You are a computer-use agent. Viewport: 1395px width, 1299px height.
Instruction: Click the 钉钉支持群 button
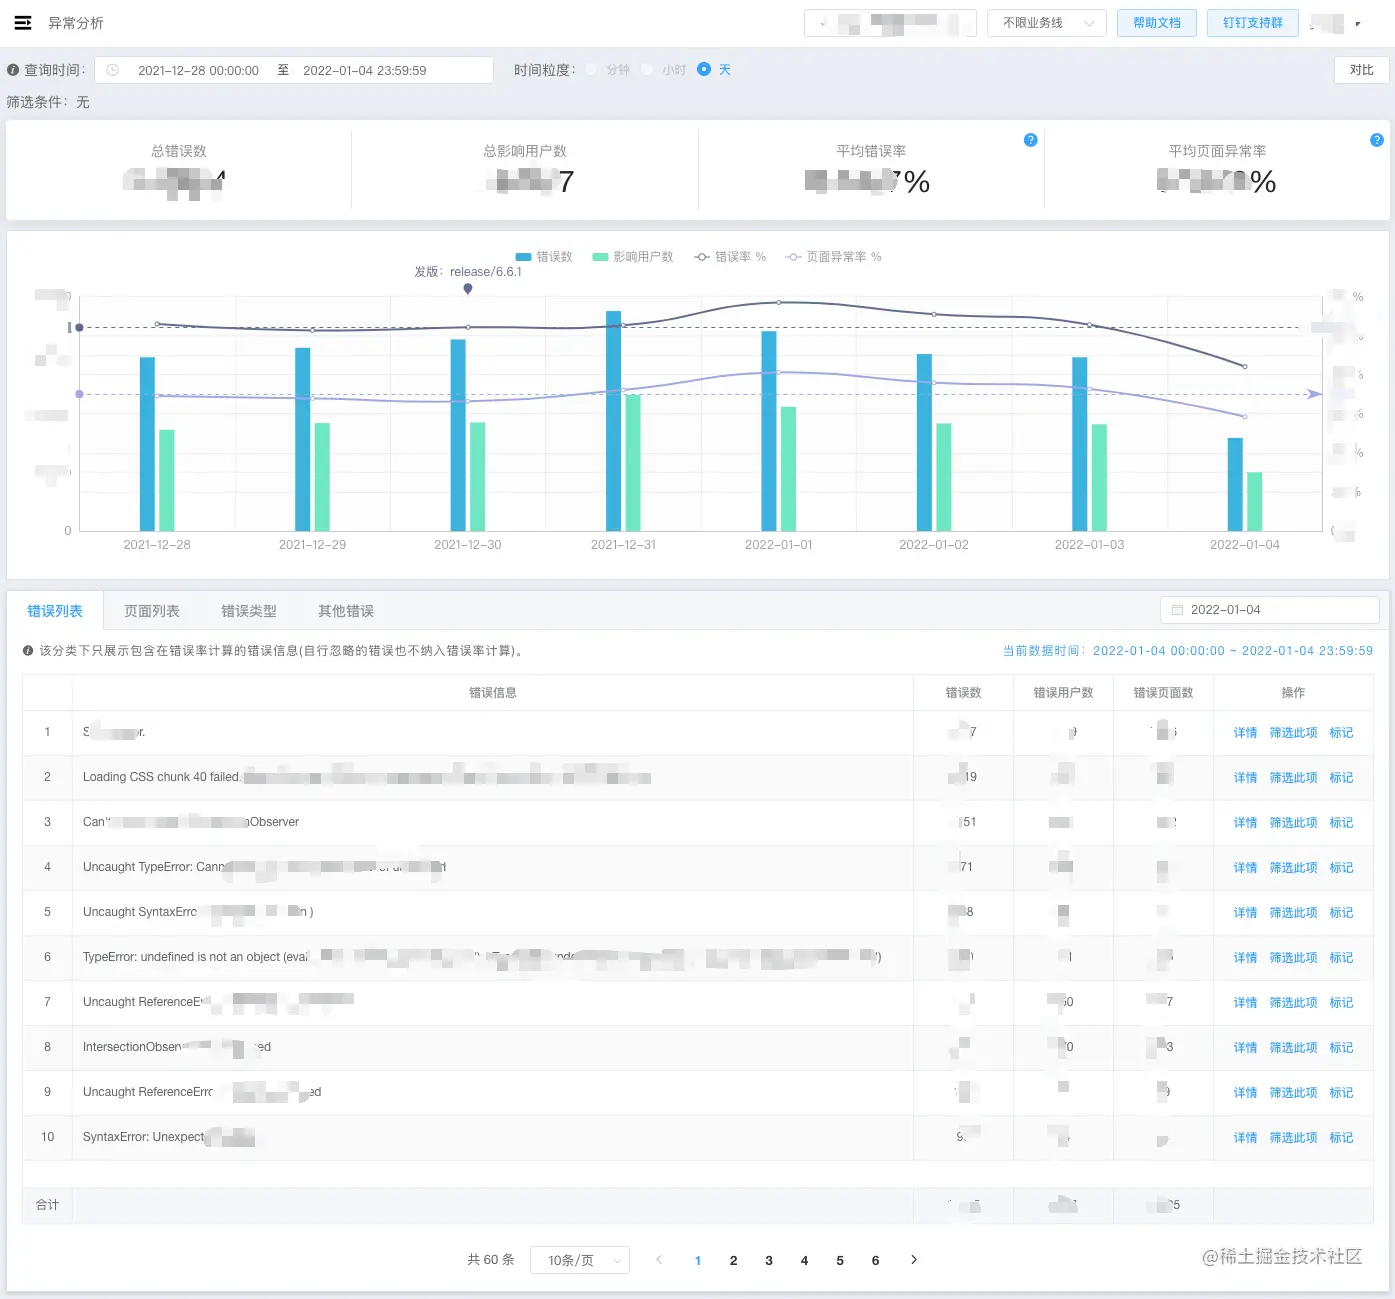tap(1253, 23)
